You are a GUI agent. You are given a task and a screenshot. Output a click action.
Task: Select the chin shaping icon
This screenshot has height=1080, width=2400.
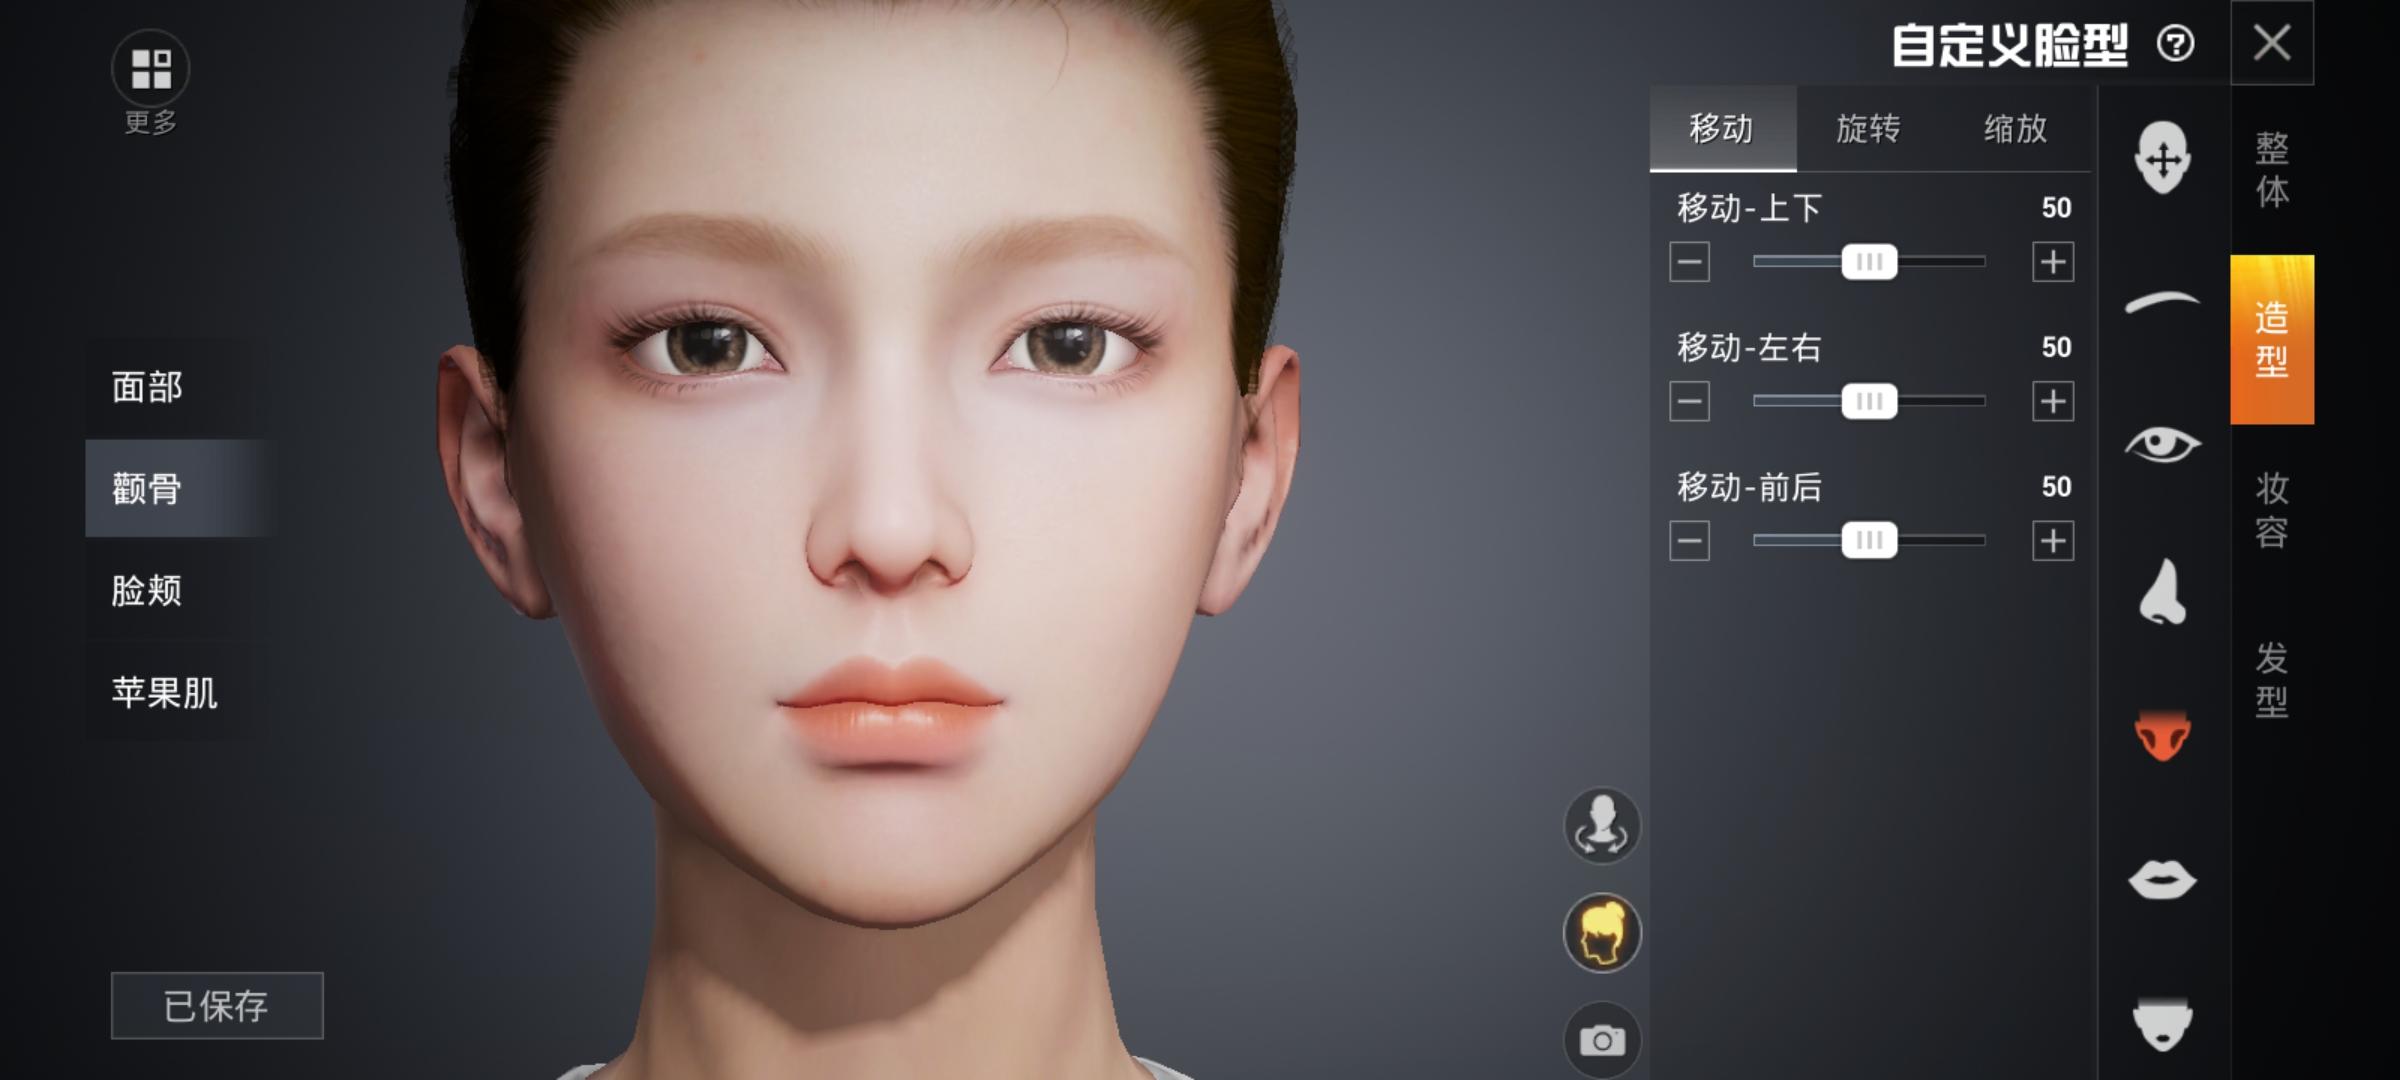(x=2162, y=1024)
